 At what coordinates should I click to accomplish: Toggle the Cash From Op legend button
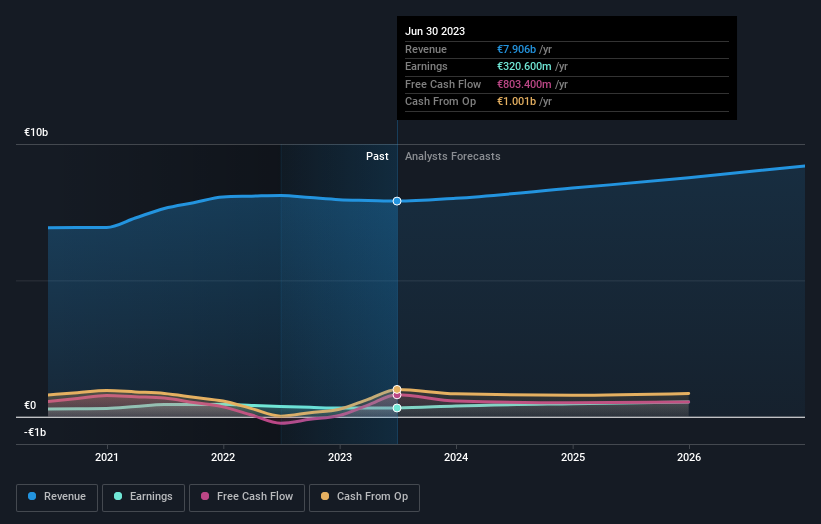pos(364,497)
